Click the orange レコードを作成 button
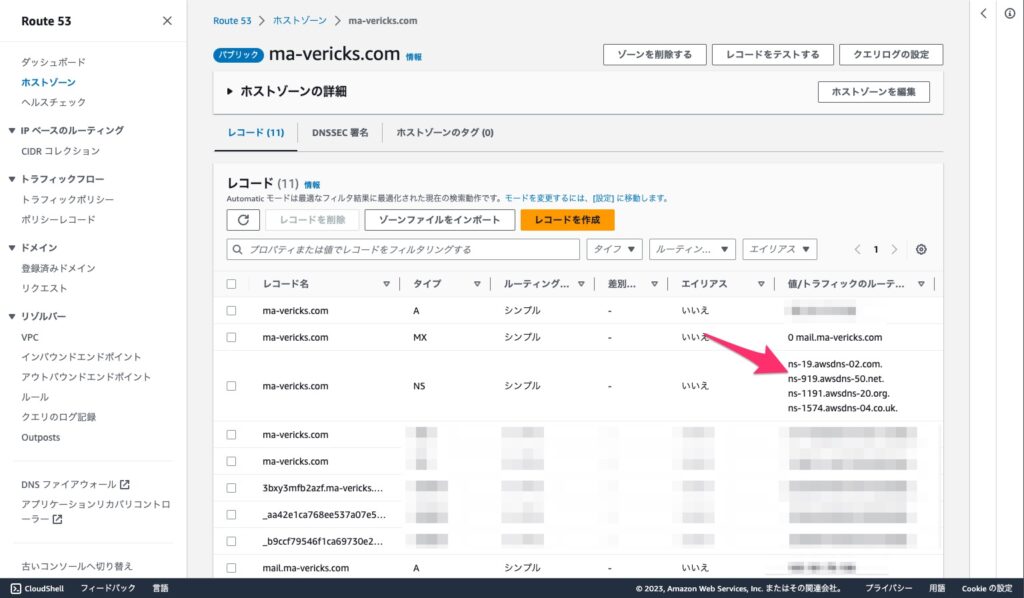Viewport: 1024px width, 598px height. [567, 220]
